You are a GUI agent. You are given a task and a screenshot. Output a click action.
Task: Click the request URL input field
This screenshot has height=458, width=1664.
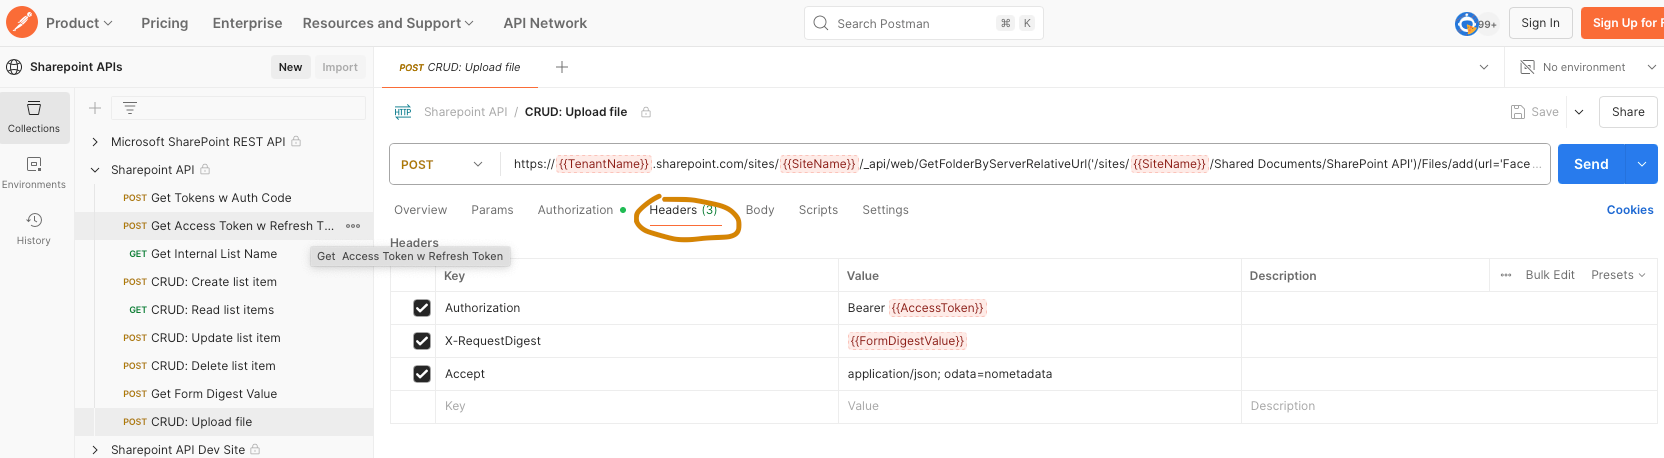1025,164
